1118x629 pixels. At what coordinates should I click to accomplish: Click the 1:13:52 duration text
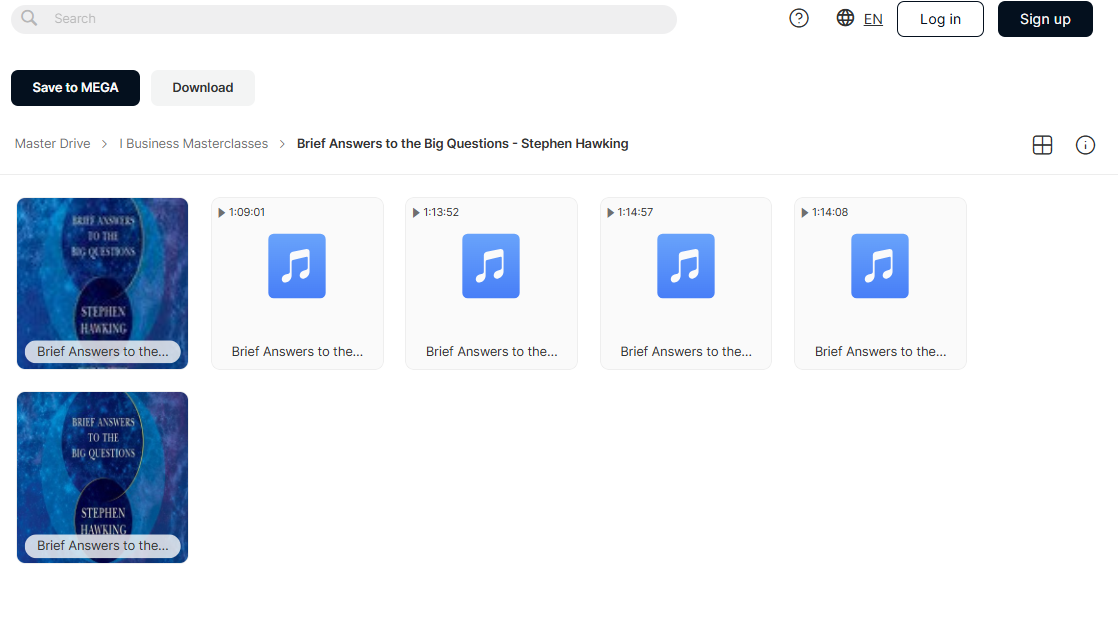(x=441, y=213)
